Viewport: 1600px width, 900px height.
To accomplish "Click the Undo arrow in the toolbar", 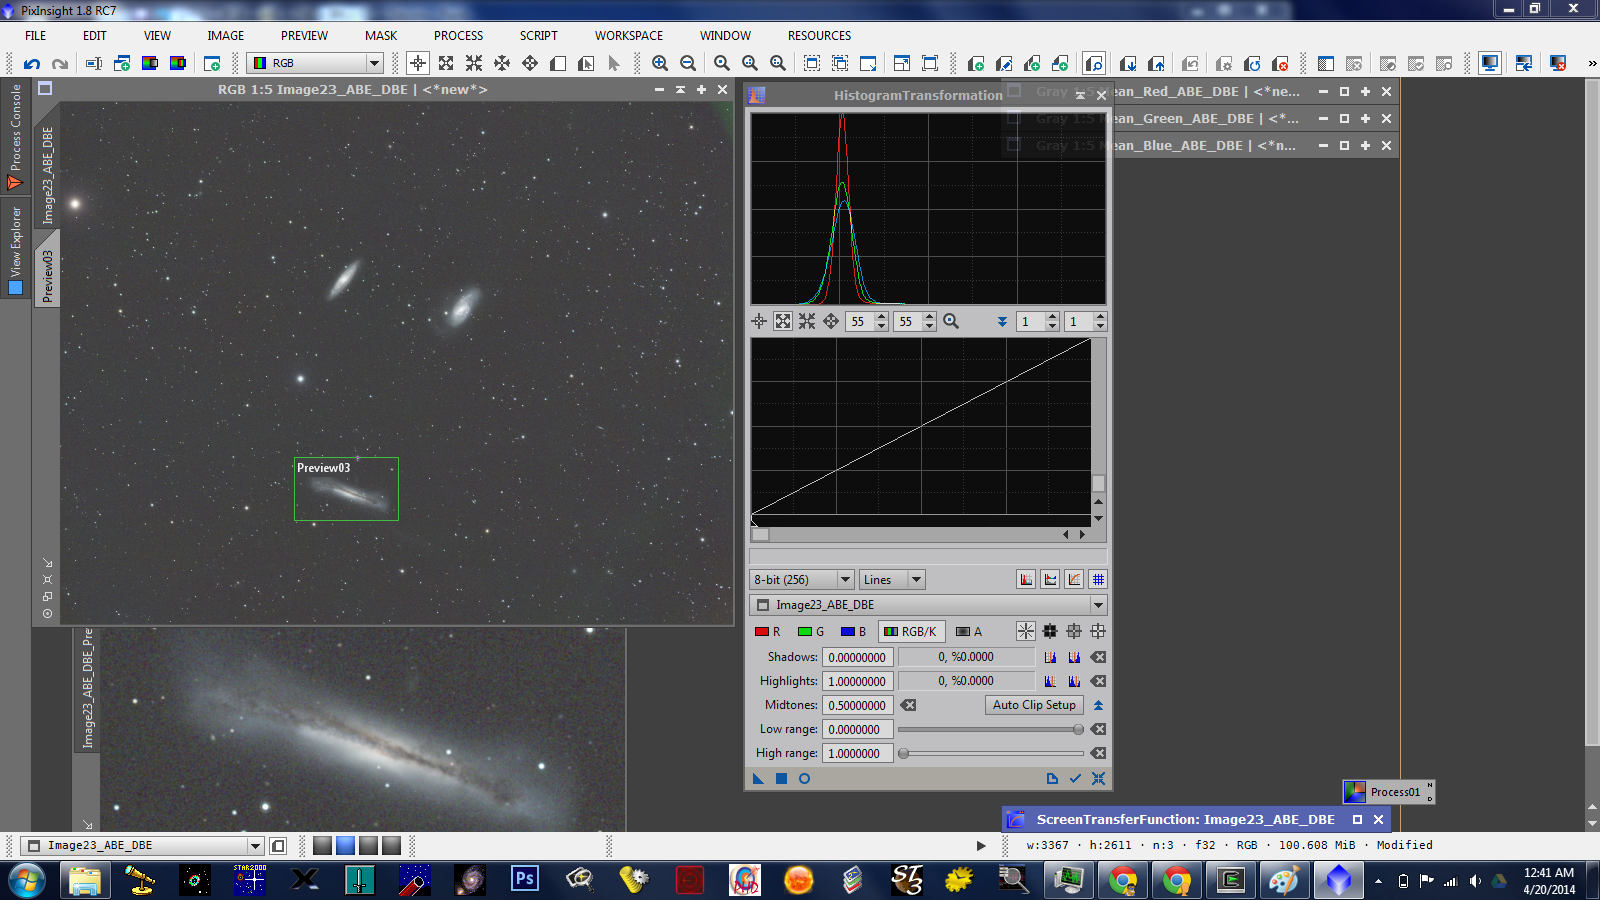I will tap(32, 63).
